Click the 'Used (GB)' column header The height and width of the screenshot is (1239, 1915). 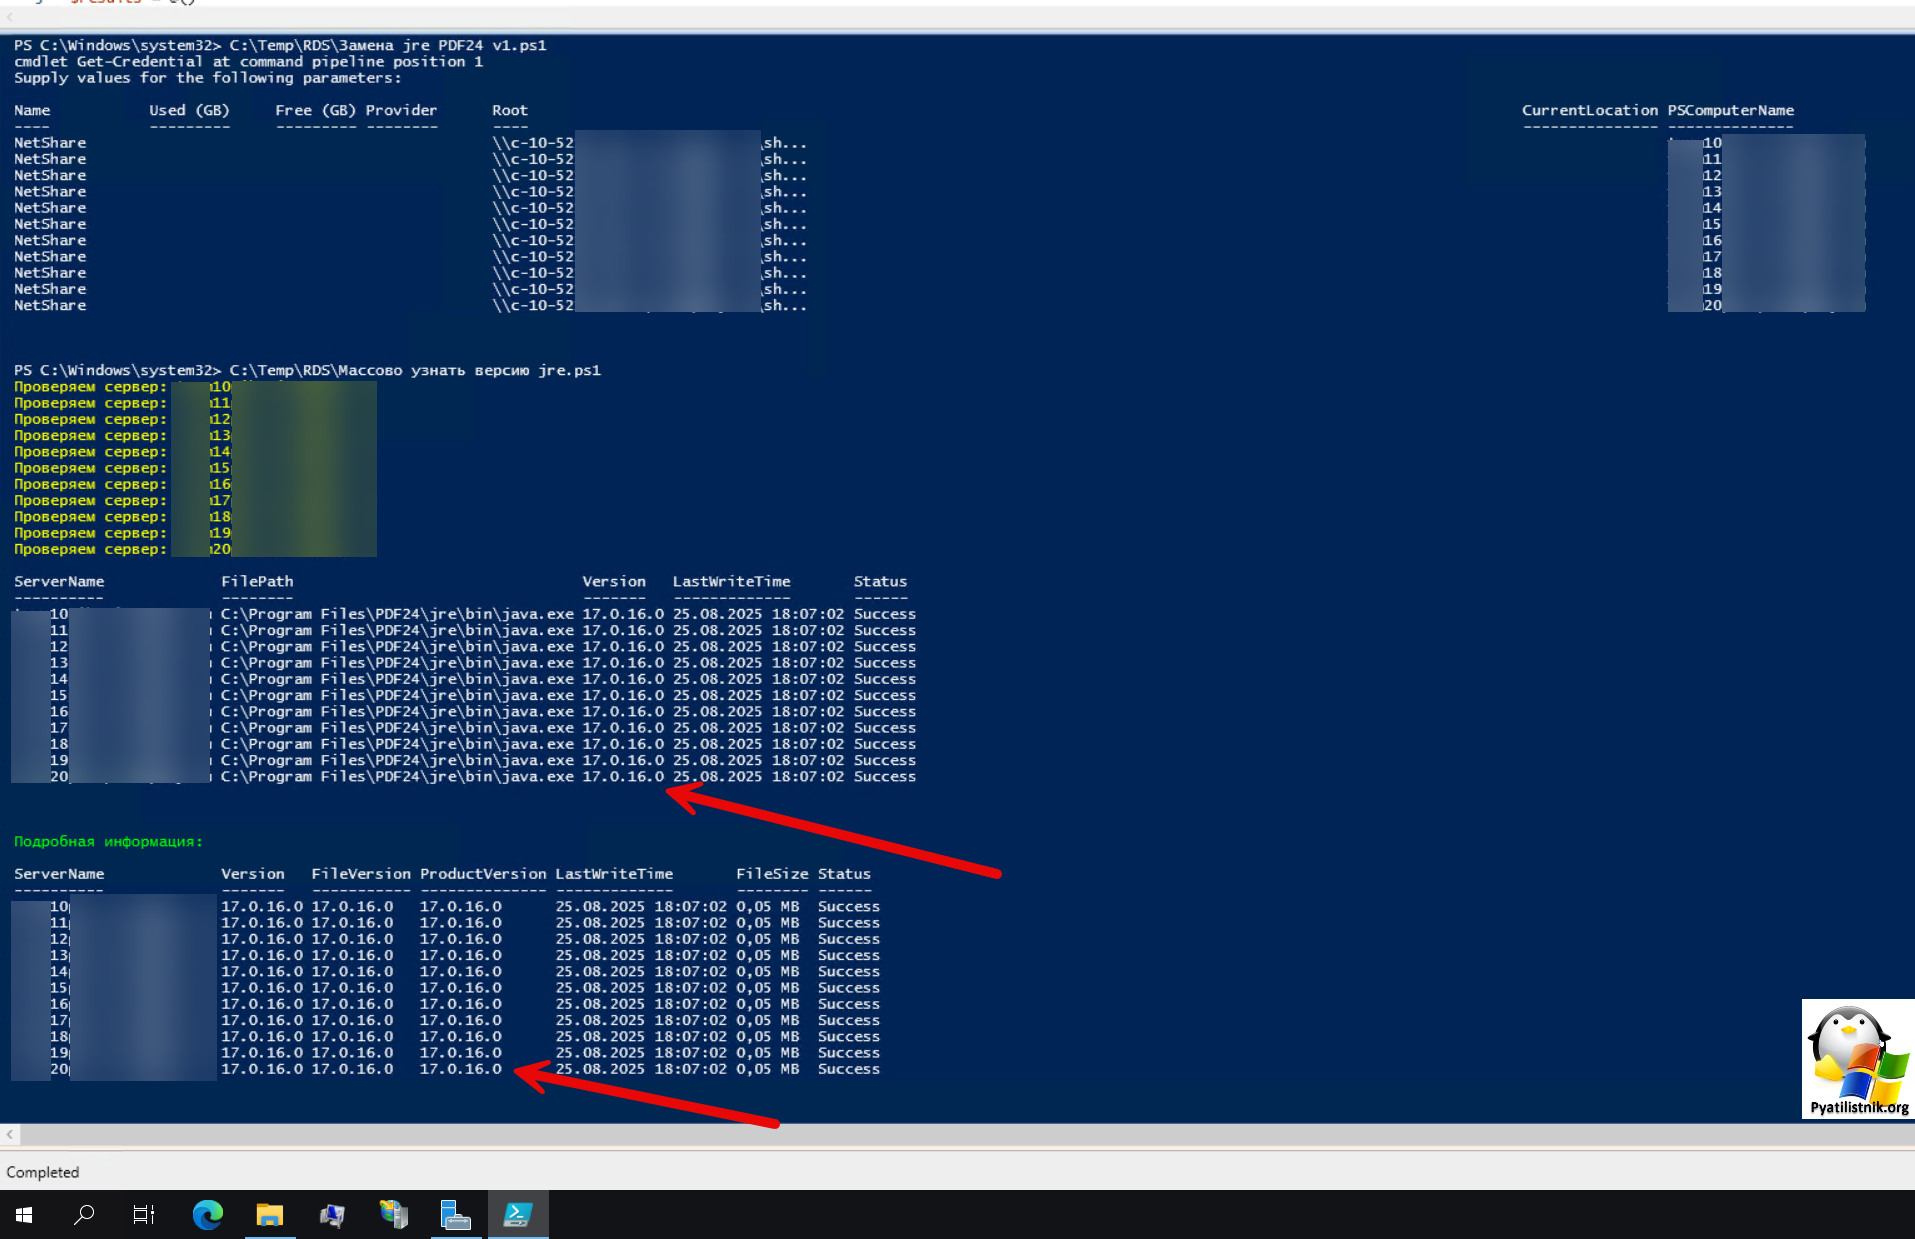pos(189,110)
